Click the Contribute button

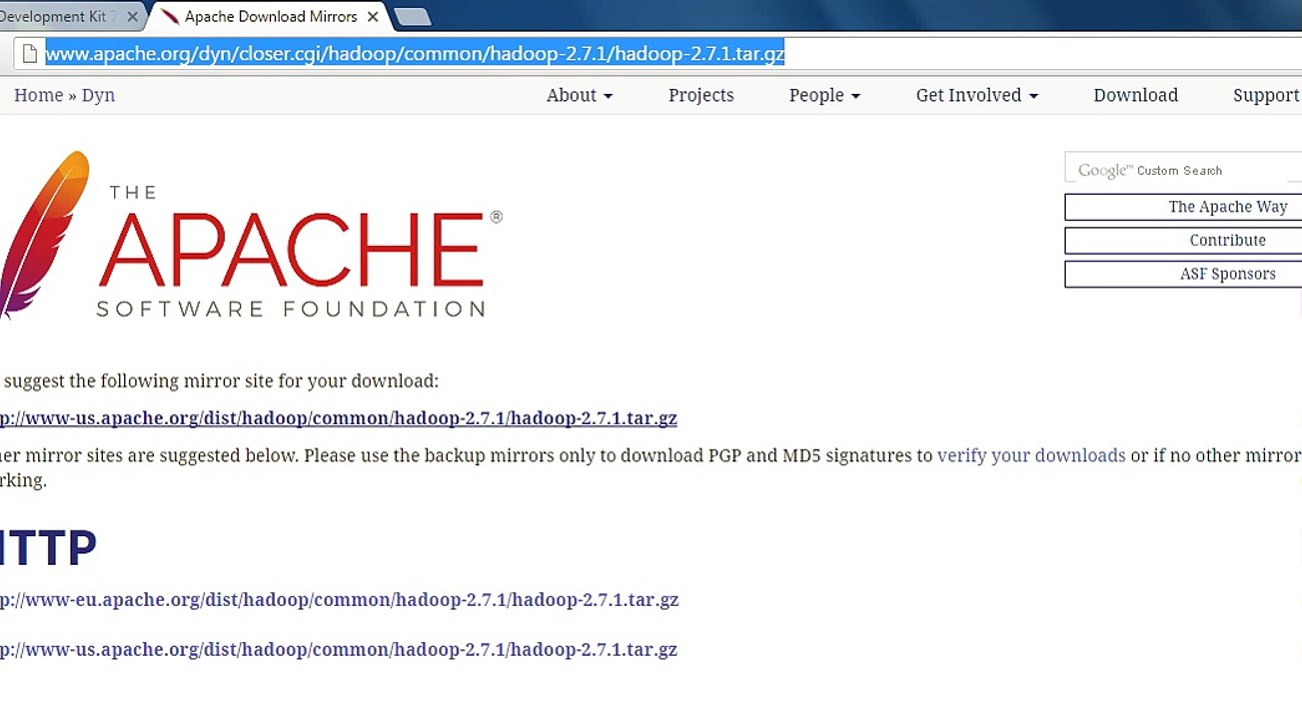tap(1183, 241)
